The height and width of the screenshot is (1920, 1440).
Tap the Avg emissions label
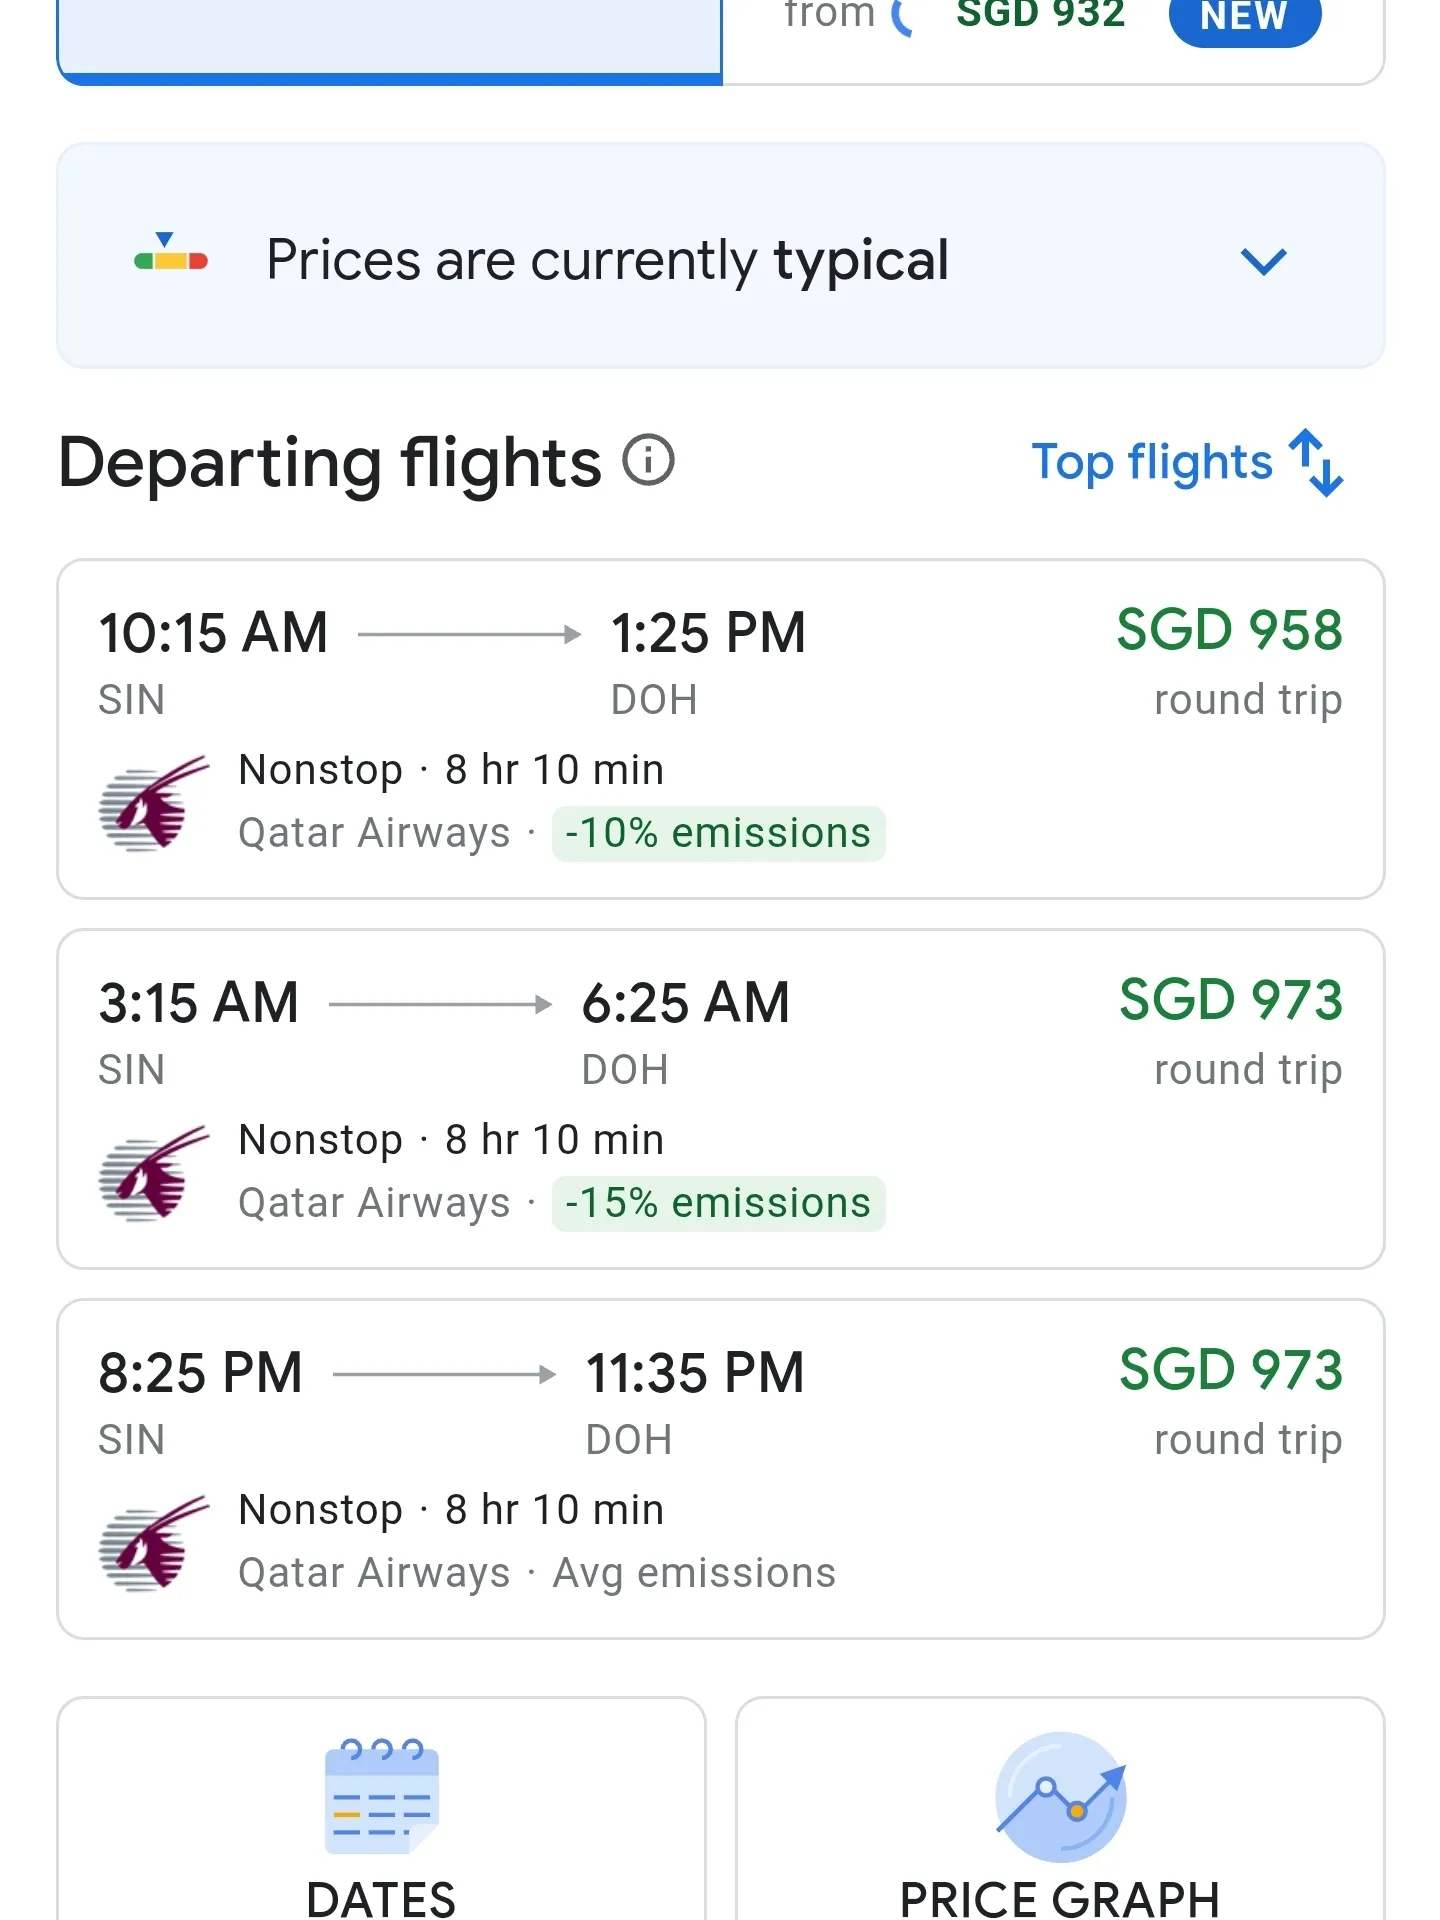(694, 1573)
